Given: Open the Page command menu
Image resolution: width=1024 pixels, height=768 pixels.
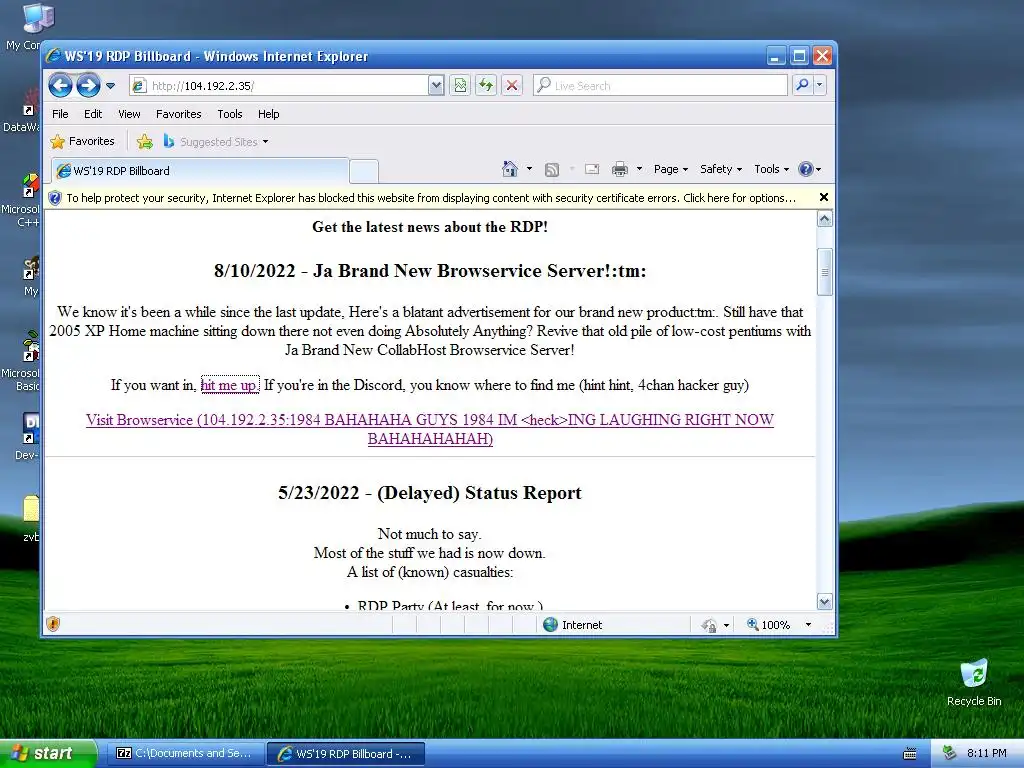Looking at the screenshot, I should tap(671, 169).
